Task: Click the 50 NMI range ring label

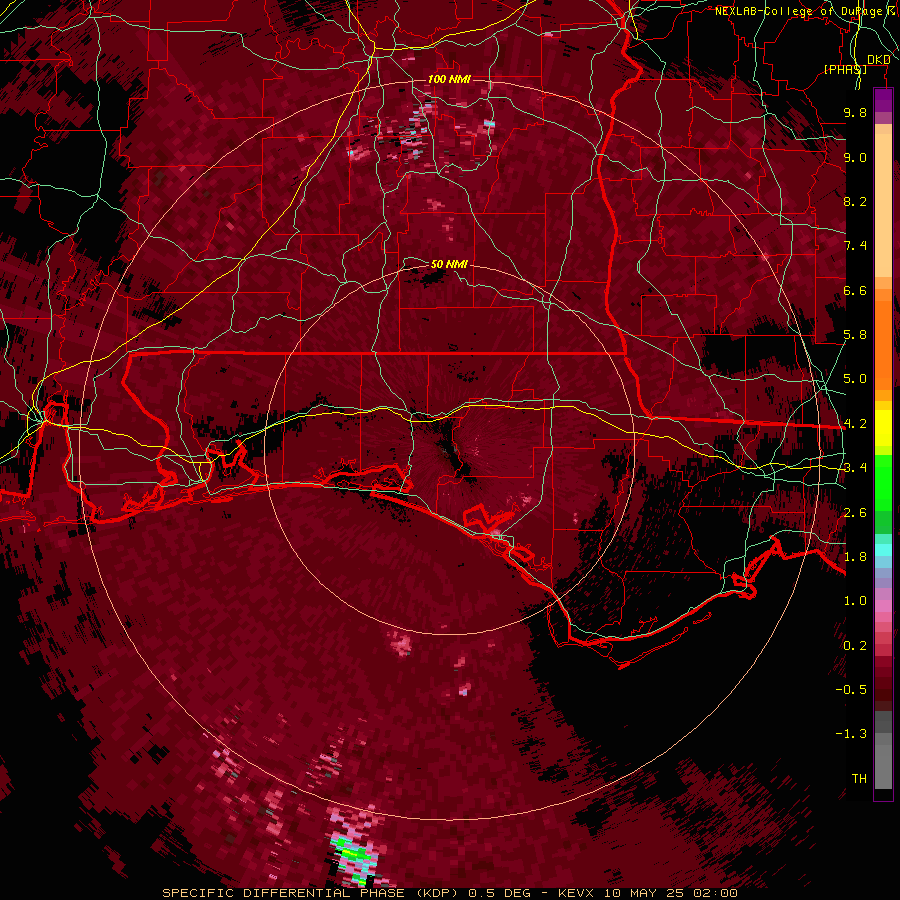Action: (449, 264)
